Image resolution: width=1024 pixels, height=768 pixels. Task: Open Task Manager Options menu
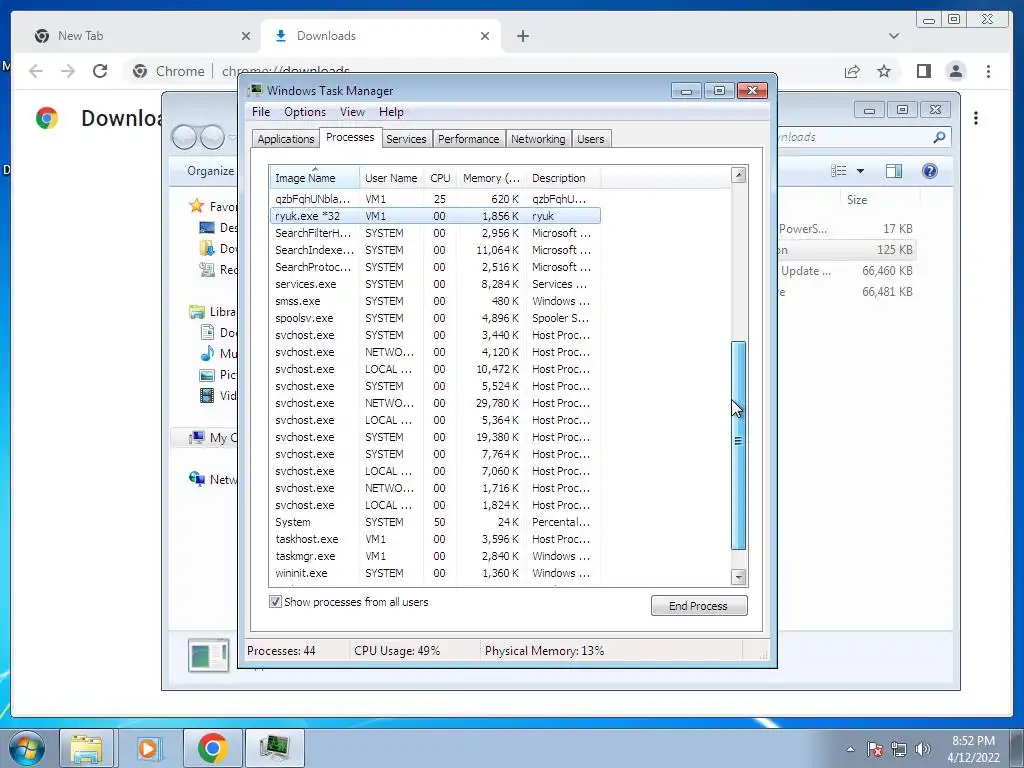pos(304,112)
